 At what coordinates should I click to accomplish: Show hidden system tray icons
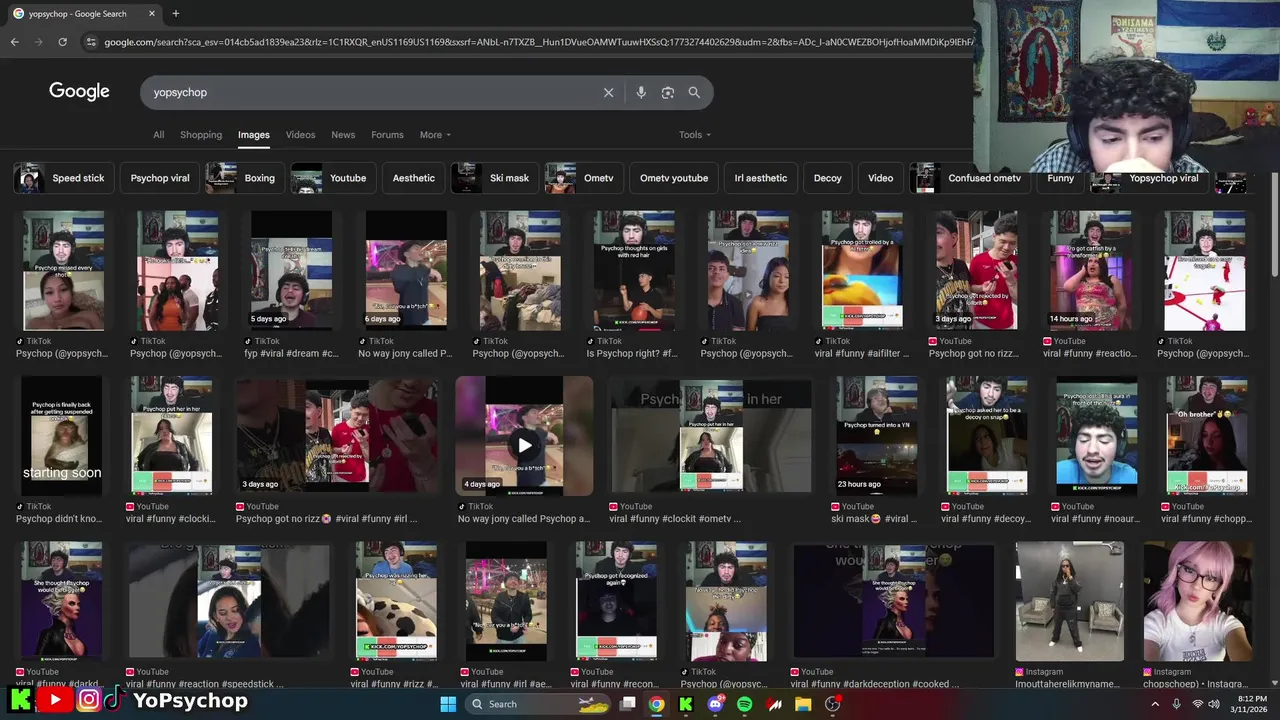coord(1155,704)
